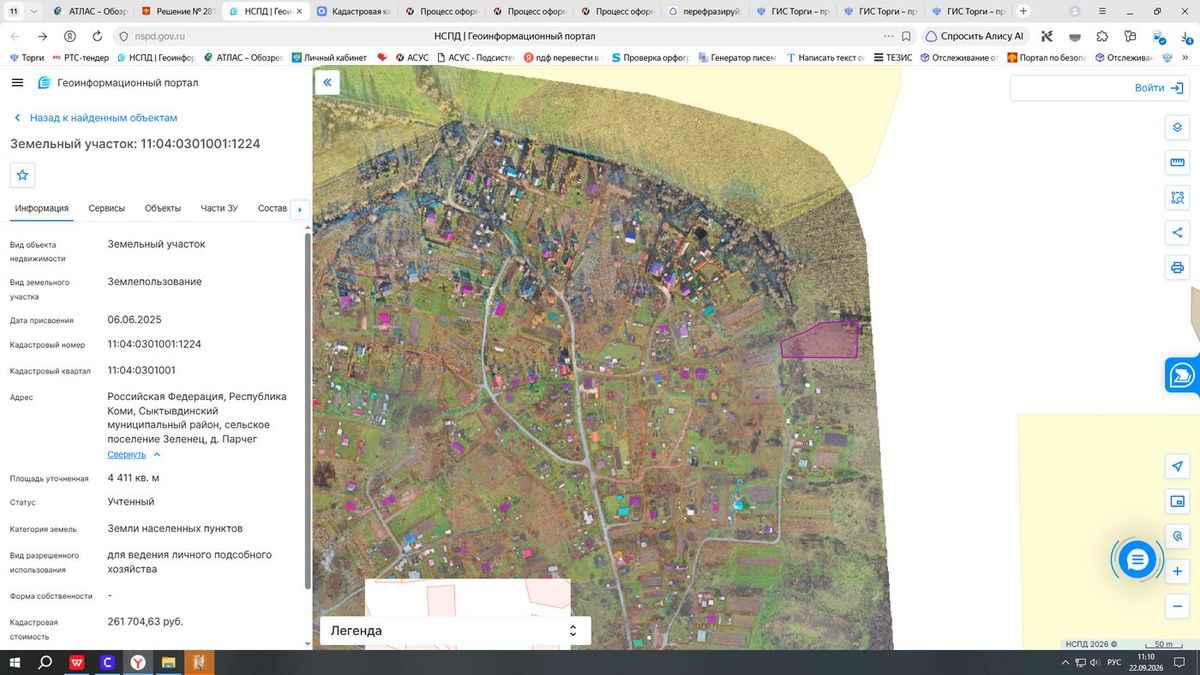1200x675 pixels.
Task: Zoom out with the minus button
Action: 1177,606
